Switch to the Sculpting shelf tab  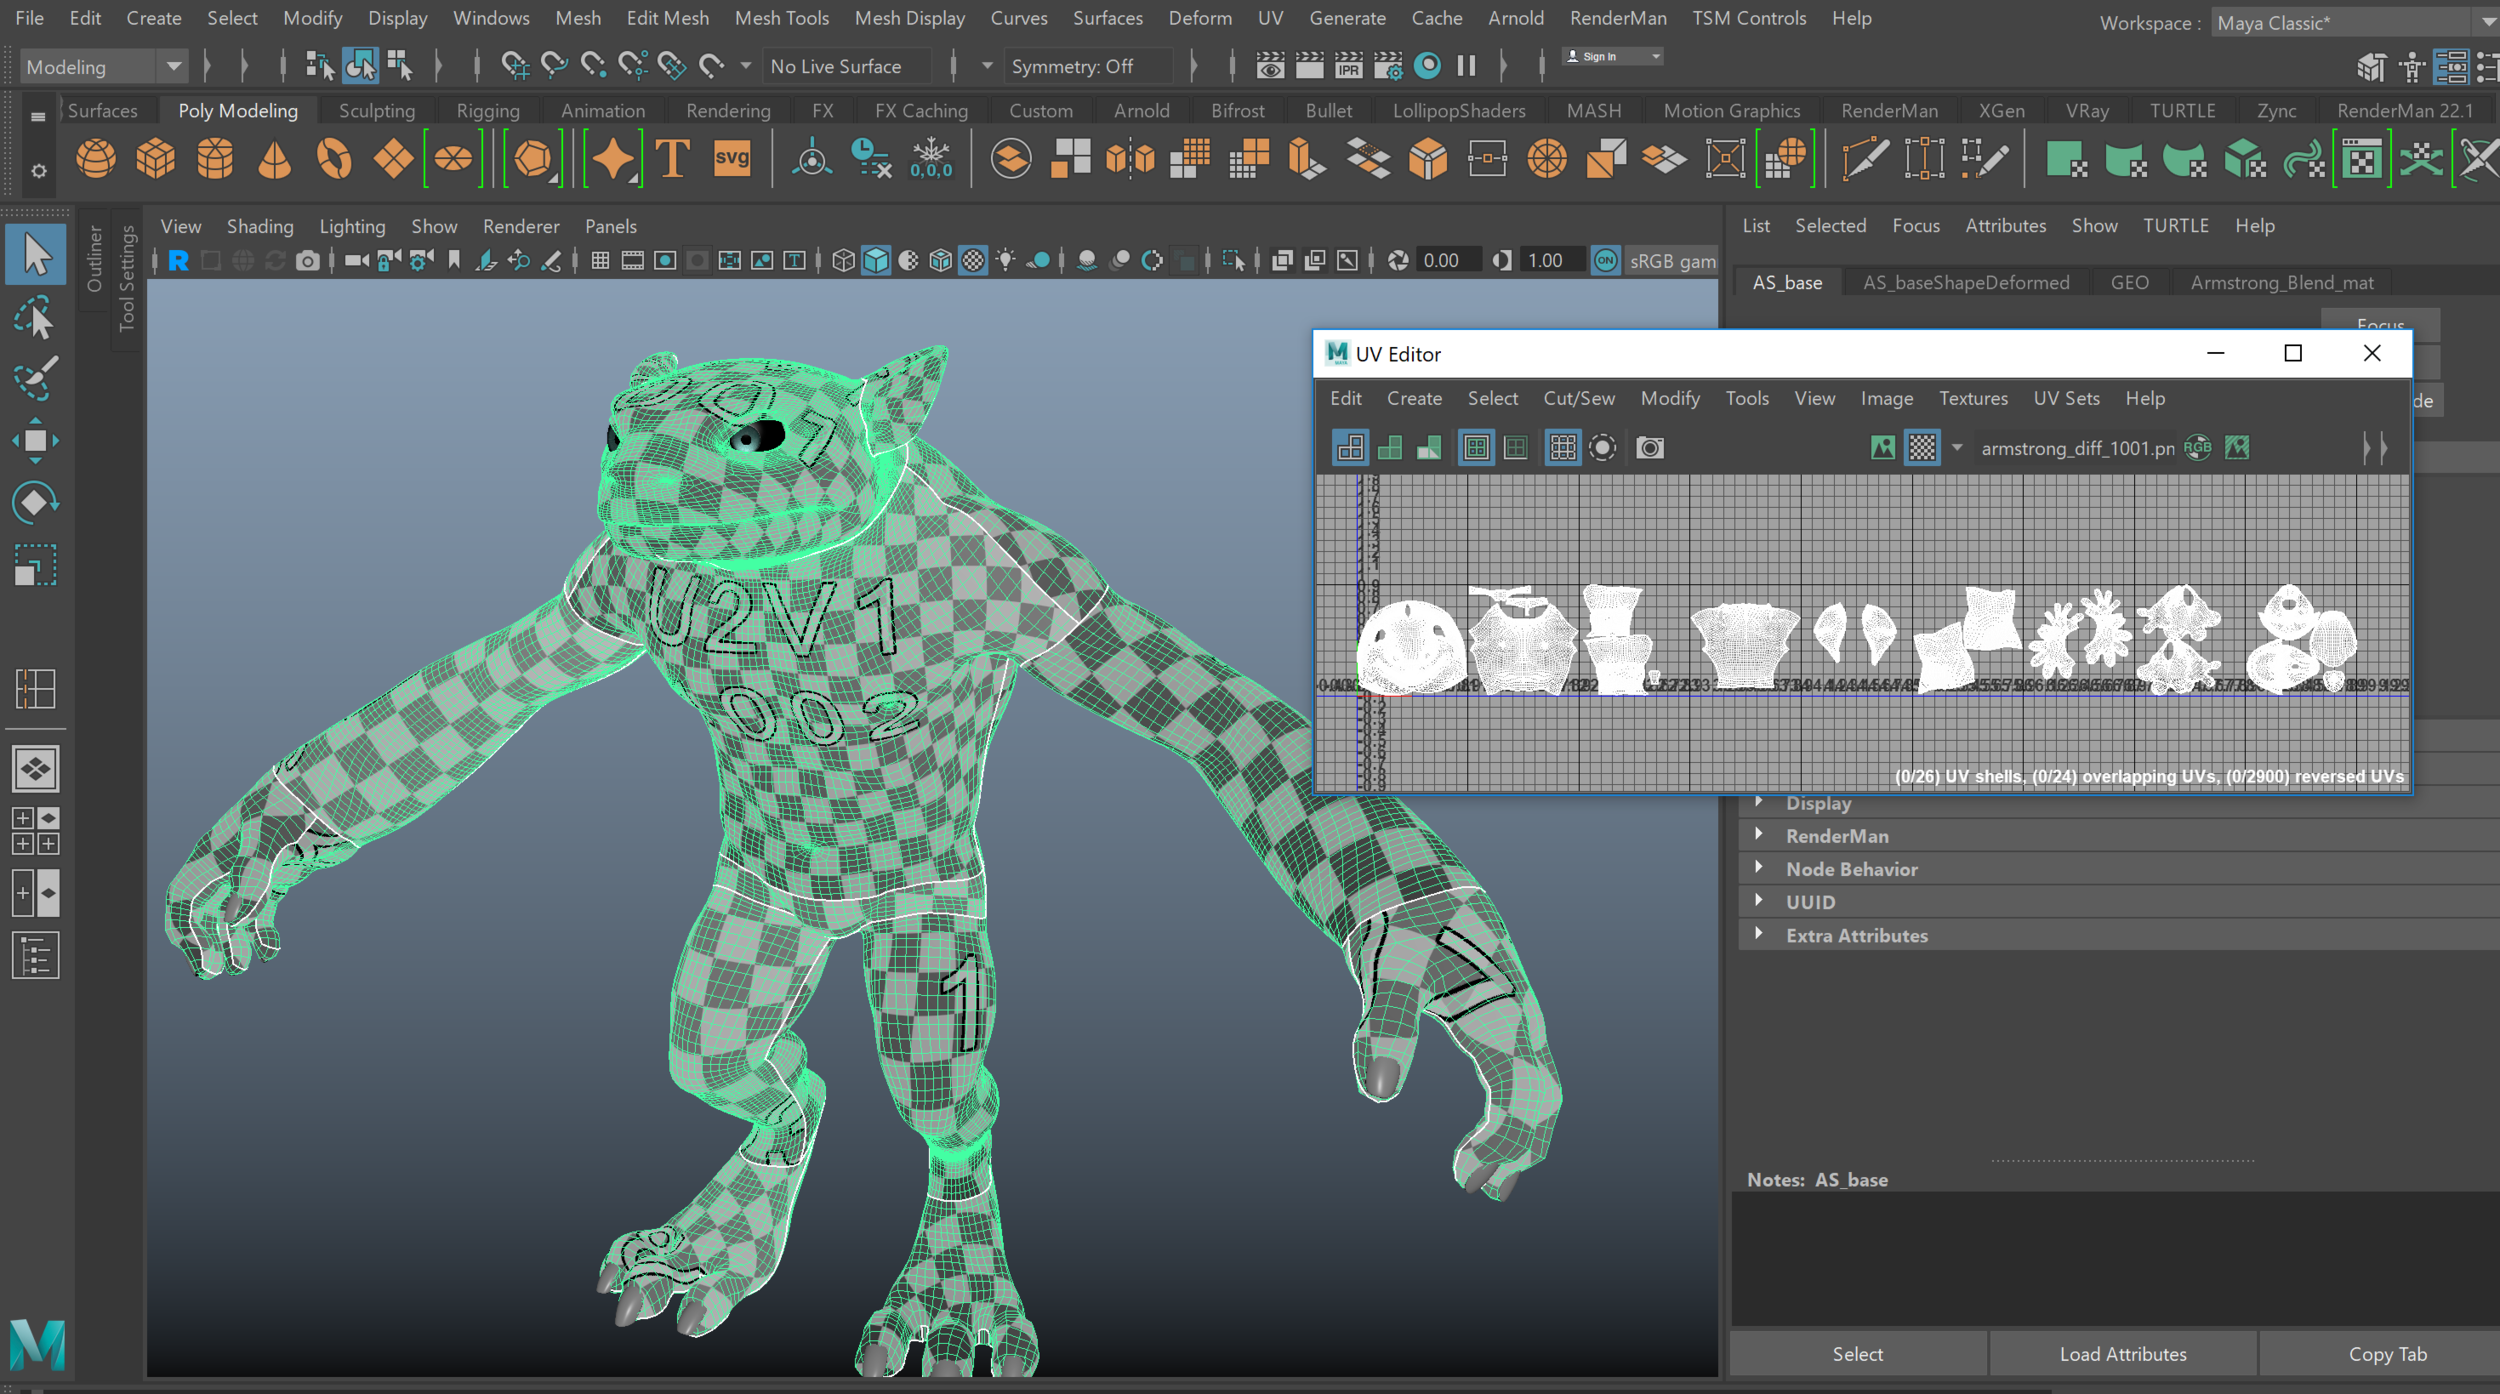pyautogui.click(x=376, y=111)
